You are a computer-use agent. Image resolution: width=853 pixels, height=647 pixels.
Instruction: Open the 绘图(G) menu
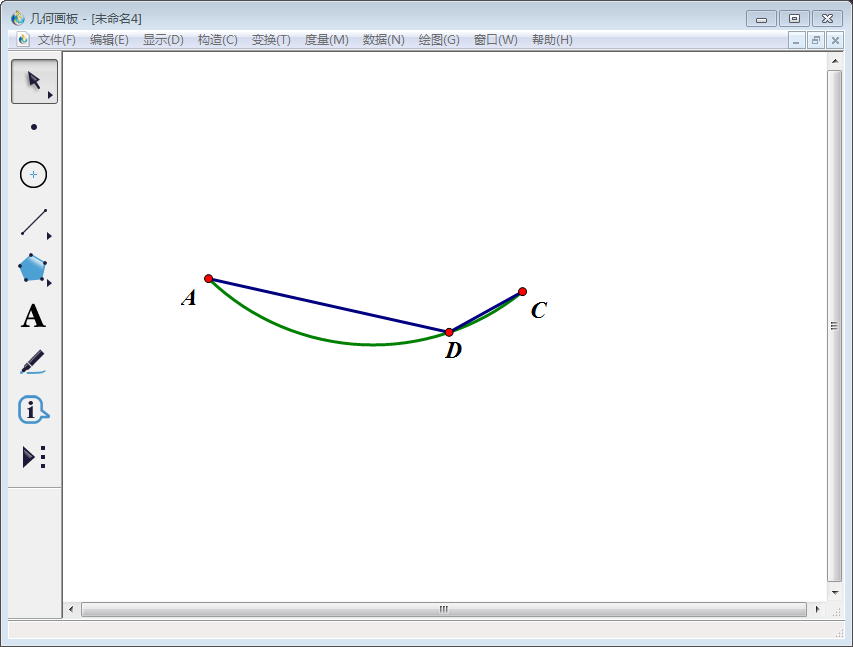(439, 40)
